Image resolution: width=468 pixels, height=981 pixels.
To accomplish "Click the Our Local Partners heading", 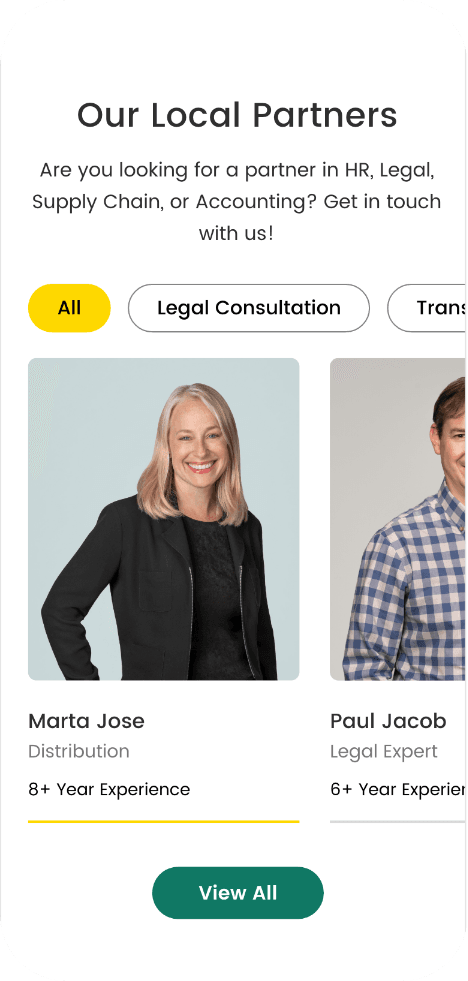I will point(237,115).
